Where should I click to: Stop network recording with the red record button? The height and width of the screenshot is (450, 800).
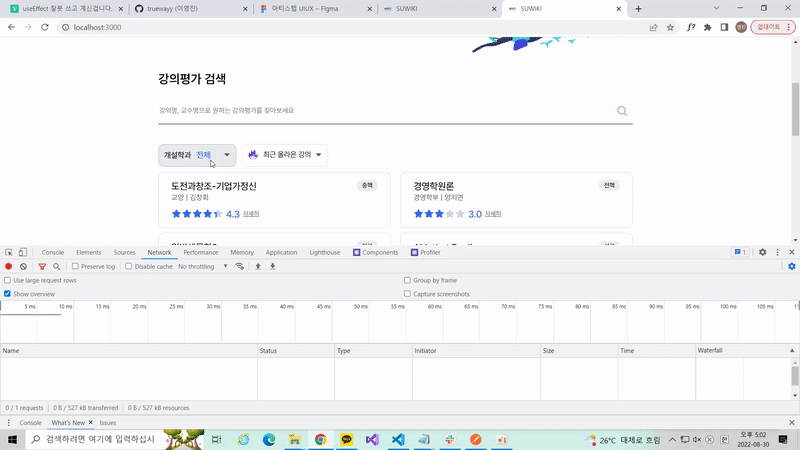click(x=9, y=266)
